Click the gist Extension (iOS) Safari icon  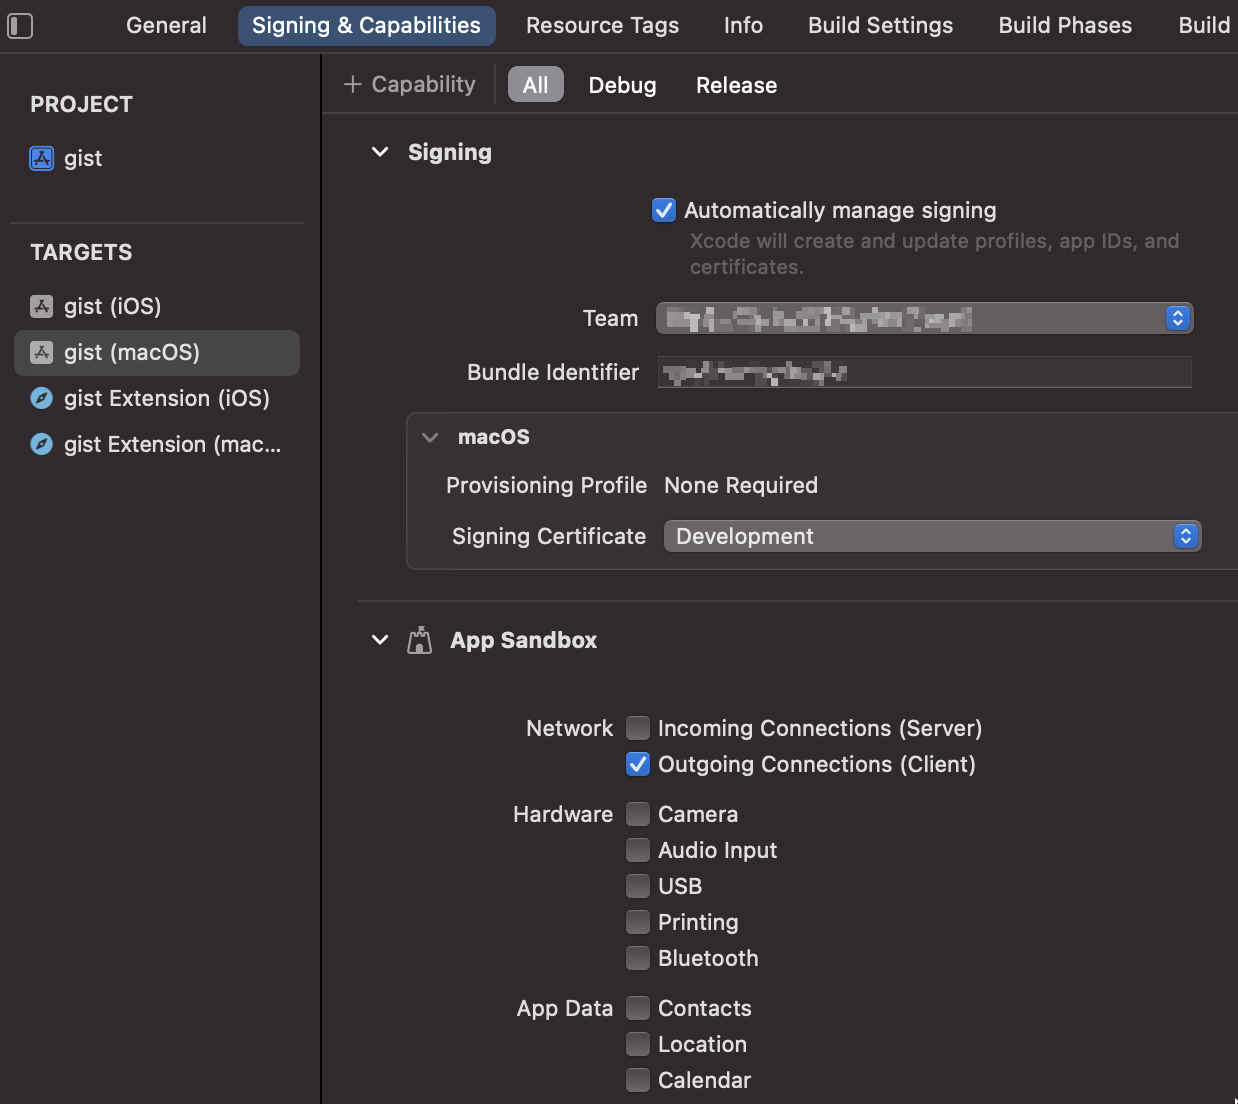pos(42,398)
